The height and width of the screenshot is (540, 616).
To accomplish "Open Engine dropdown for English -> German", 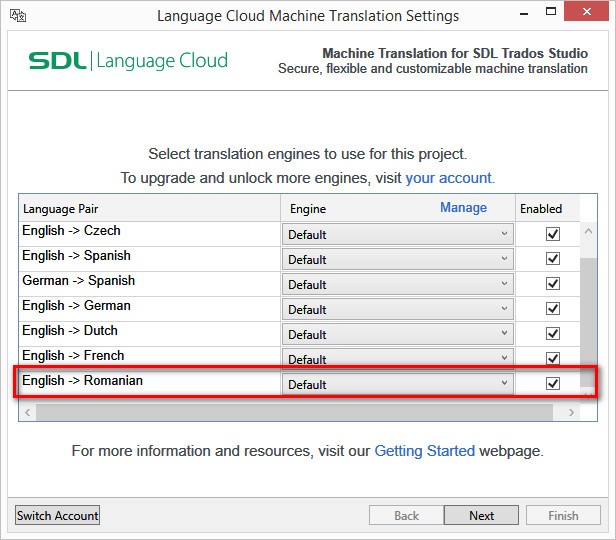I will click(x=398, y=309).
